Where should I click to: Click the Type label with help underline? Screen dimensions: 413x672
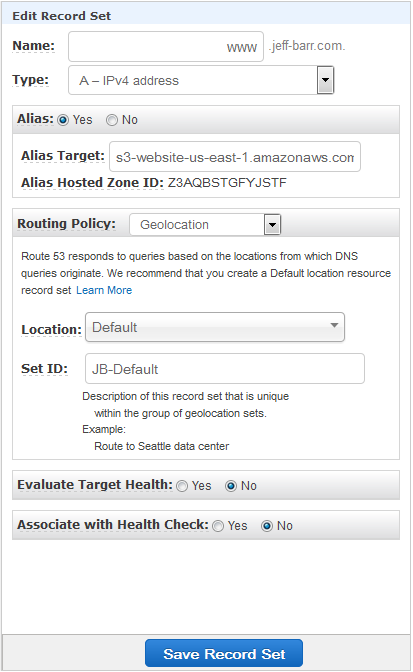pos(30,80)
